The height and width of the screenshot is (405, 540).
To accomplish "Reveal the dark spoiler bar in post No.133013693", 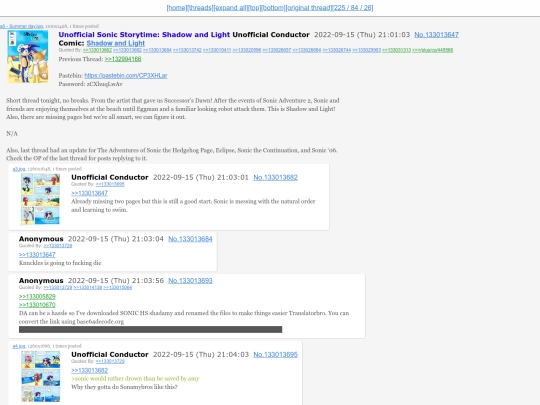I will pyautogui.click(x=150, y=330).
